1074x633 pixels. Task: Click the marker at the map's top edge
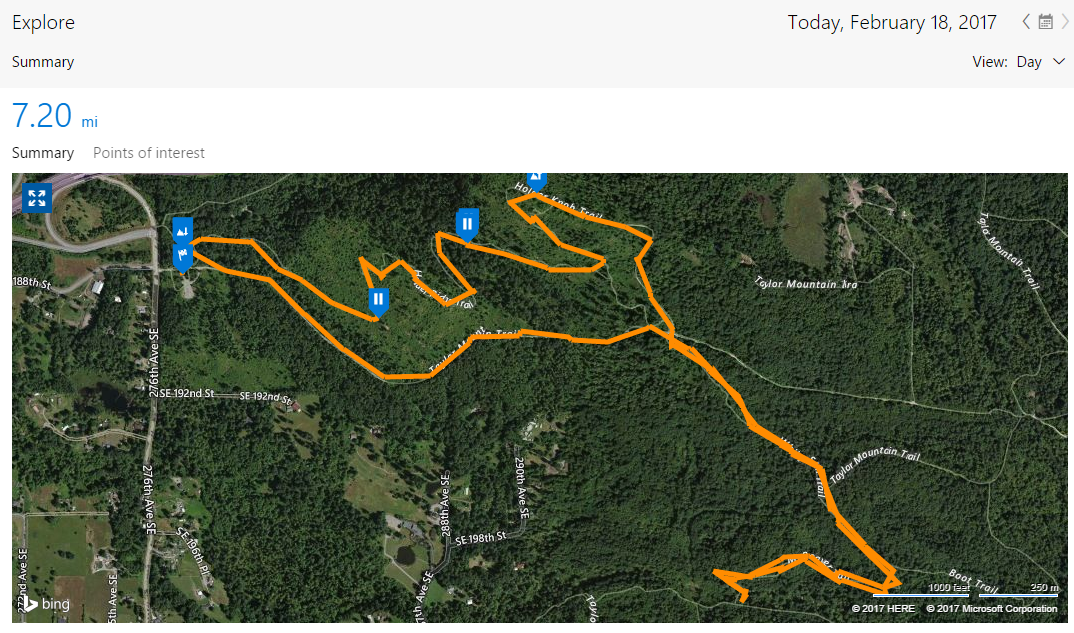pyautogui.click(x=537, y=180)
